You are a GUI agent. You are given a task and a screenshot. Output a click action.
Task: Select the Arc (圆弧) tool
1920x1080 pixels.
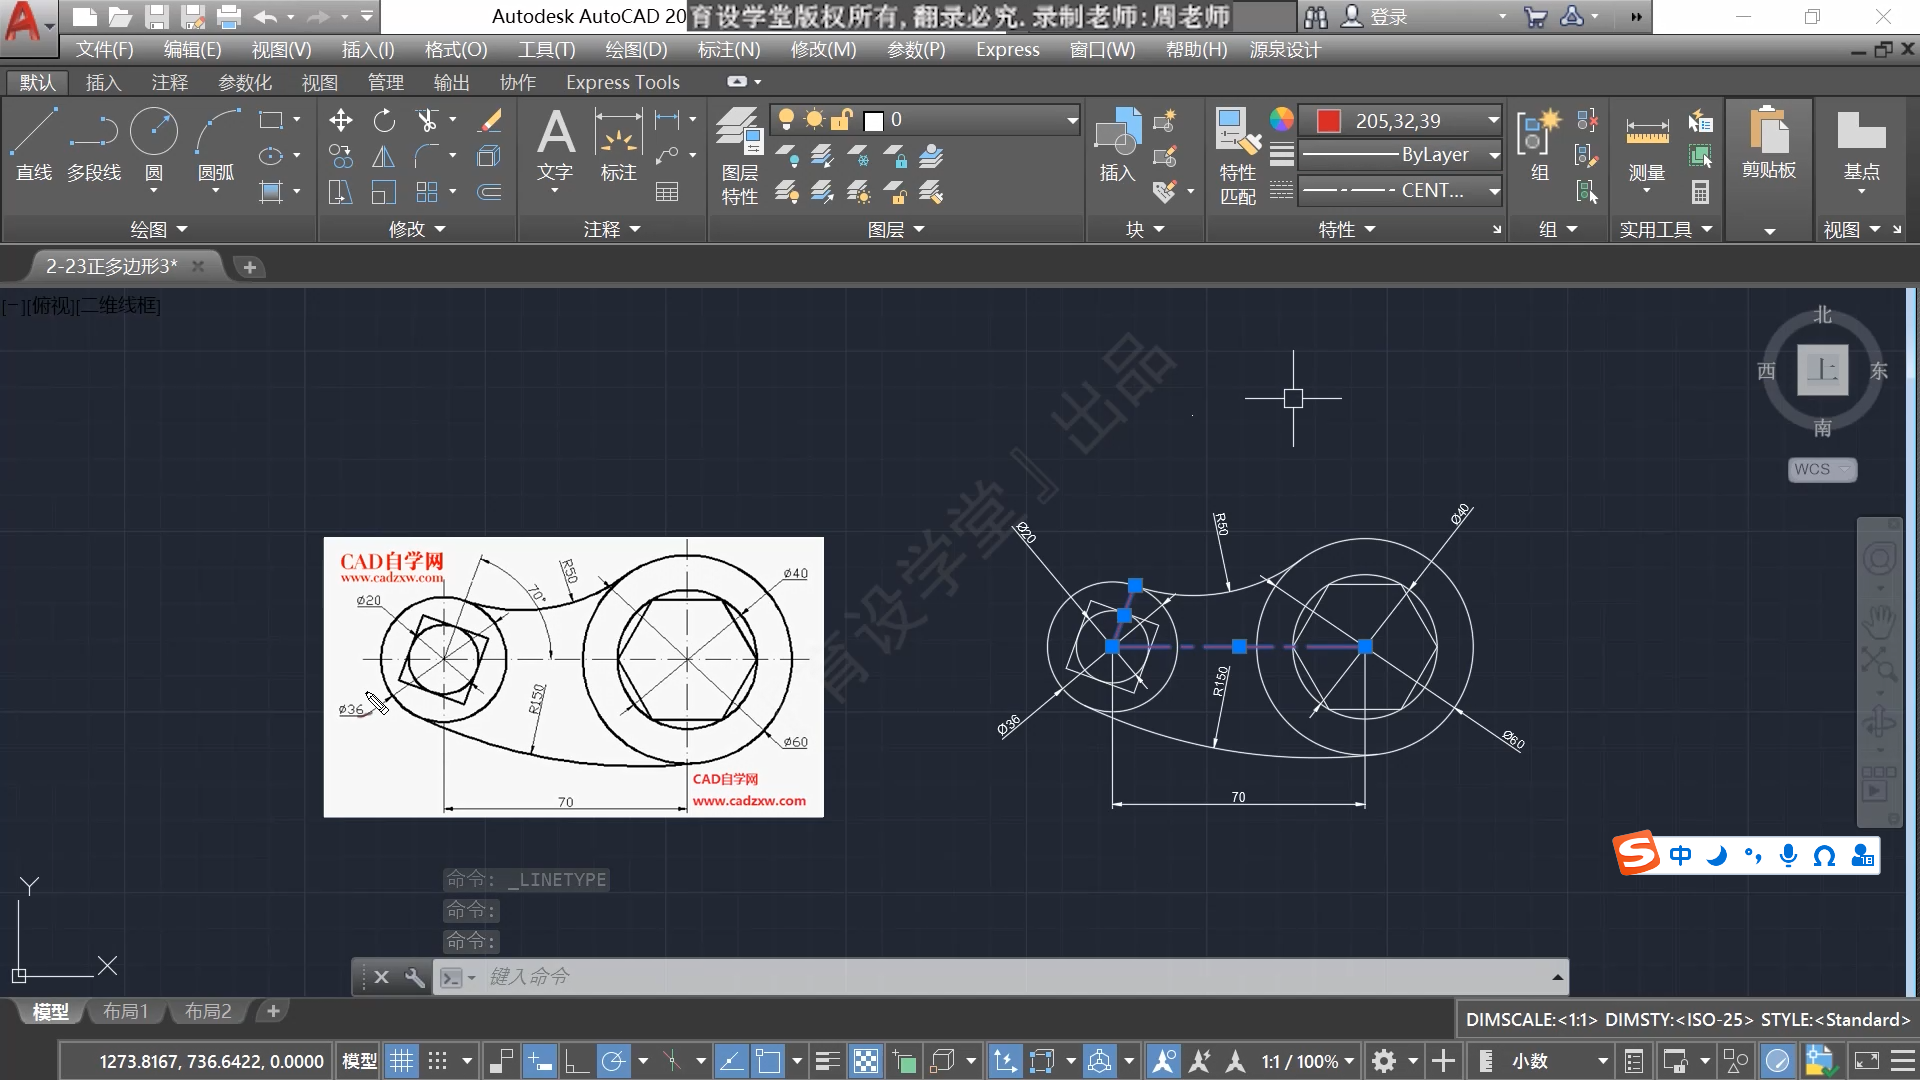tap(217, 145)
